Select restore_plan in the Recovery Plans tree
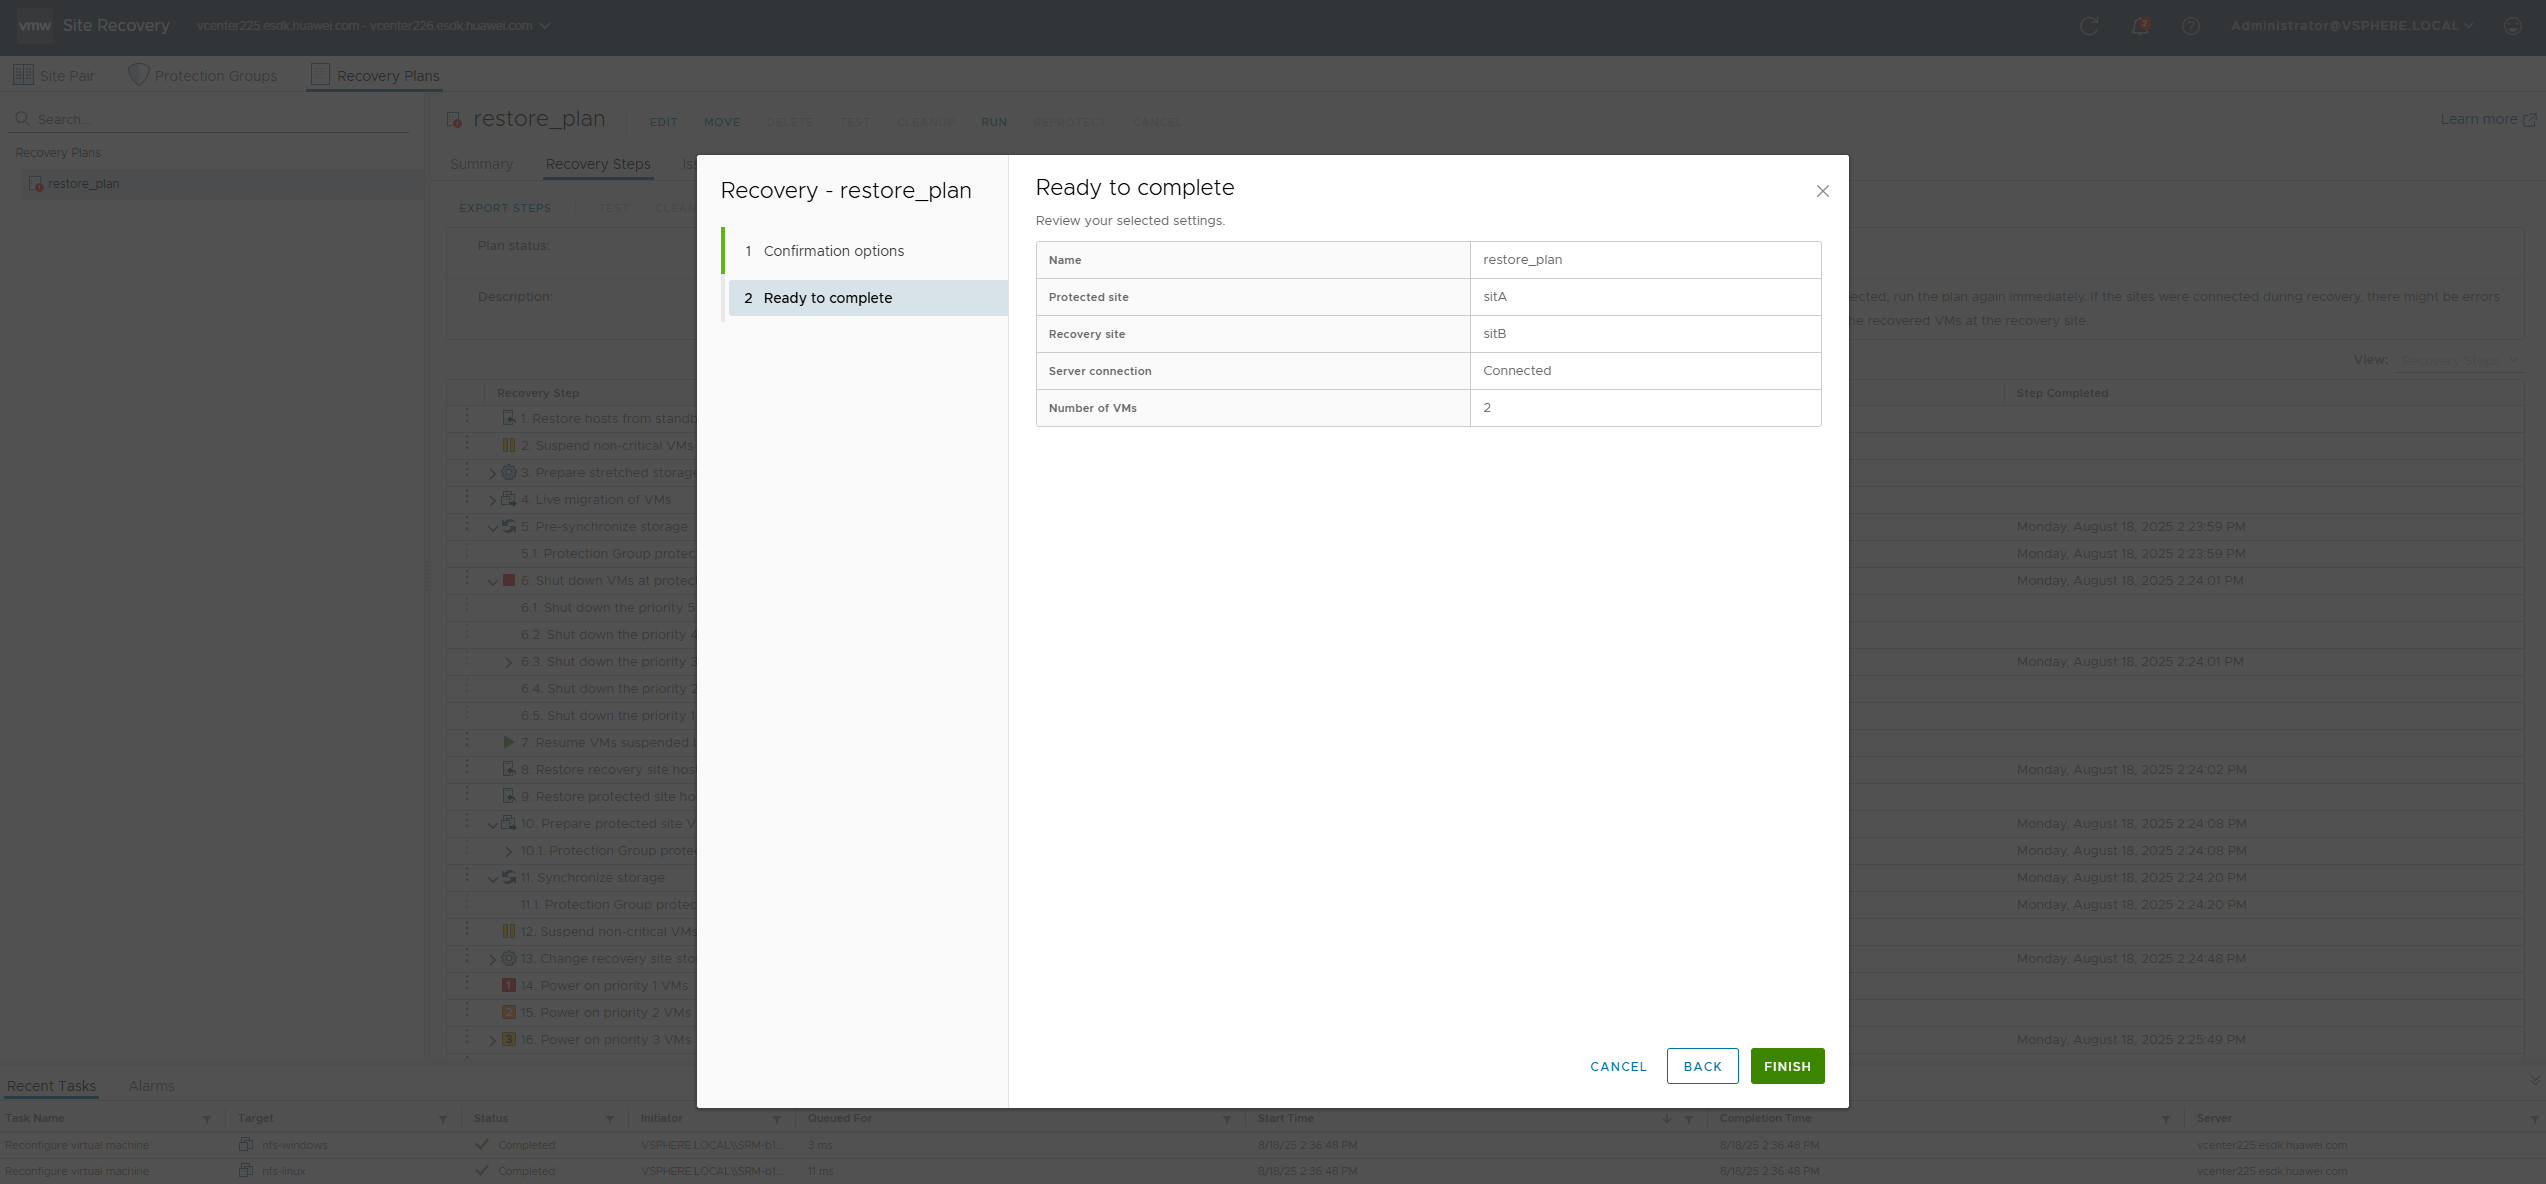This screenshot has height=1184, width=2546. [83, 184]
